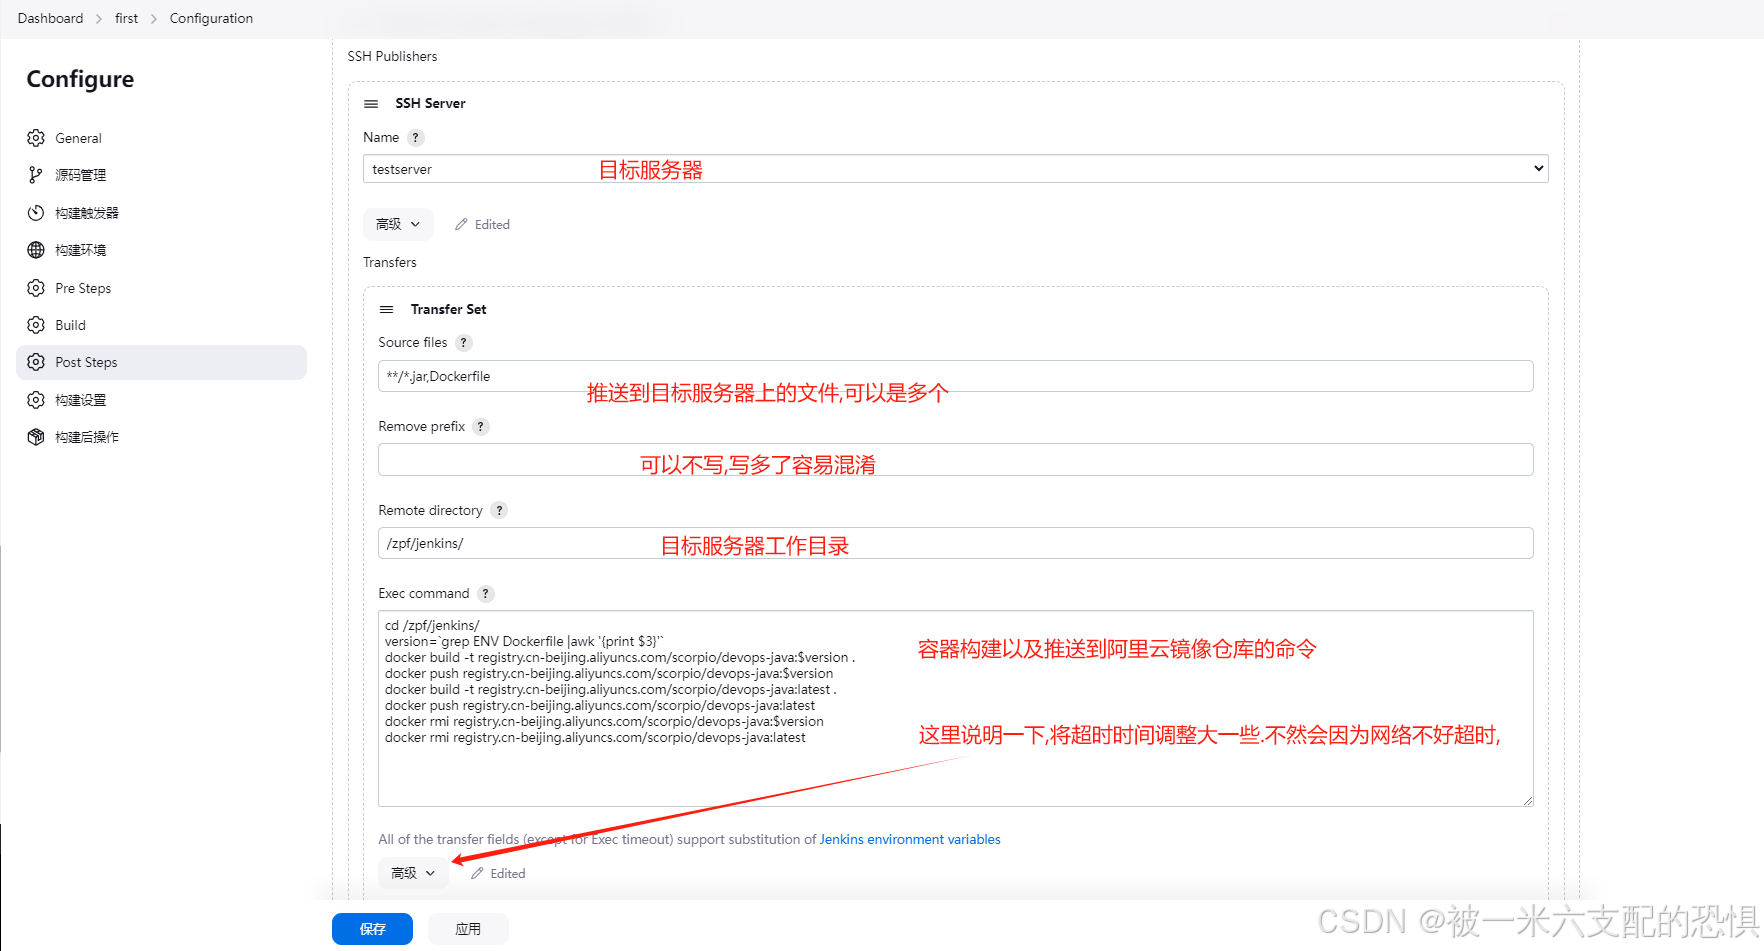Click inside the Exec command textarea
The width and height of the screenshot is (1764, 951).
click(x=955, y=709)
